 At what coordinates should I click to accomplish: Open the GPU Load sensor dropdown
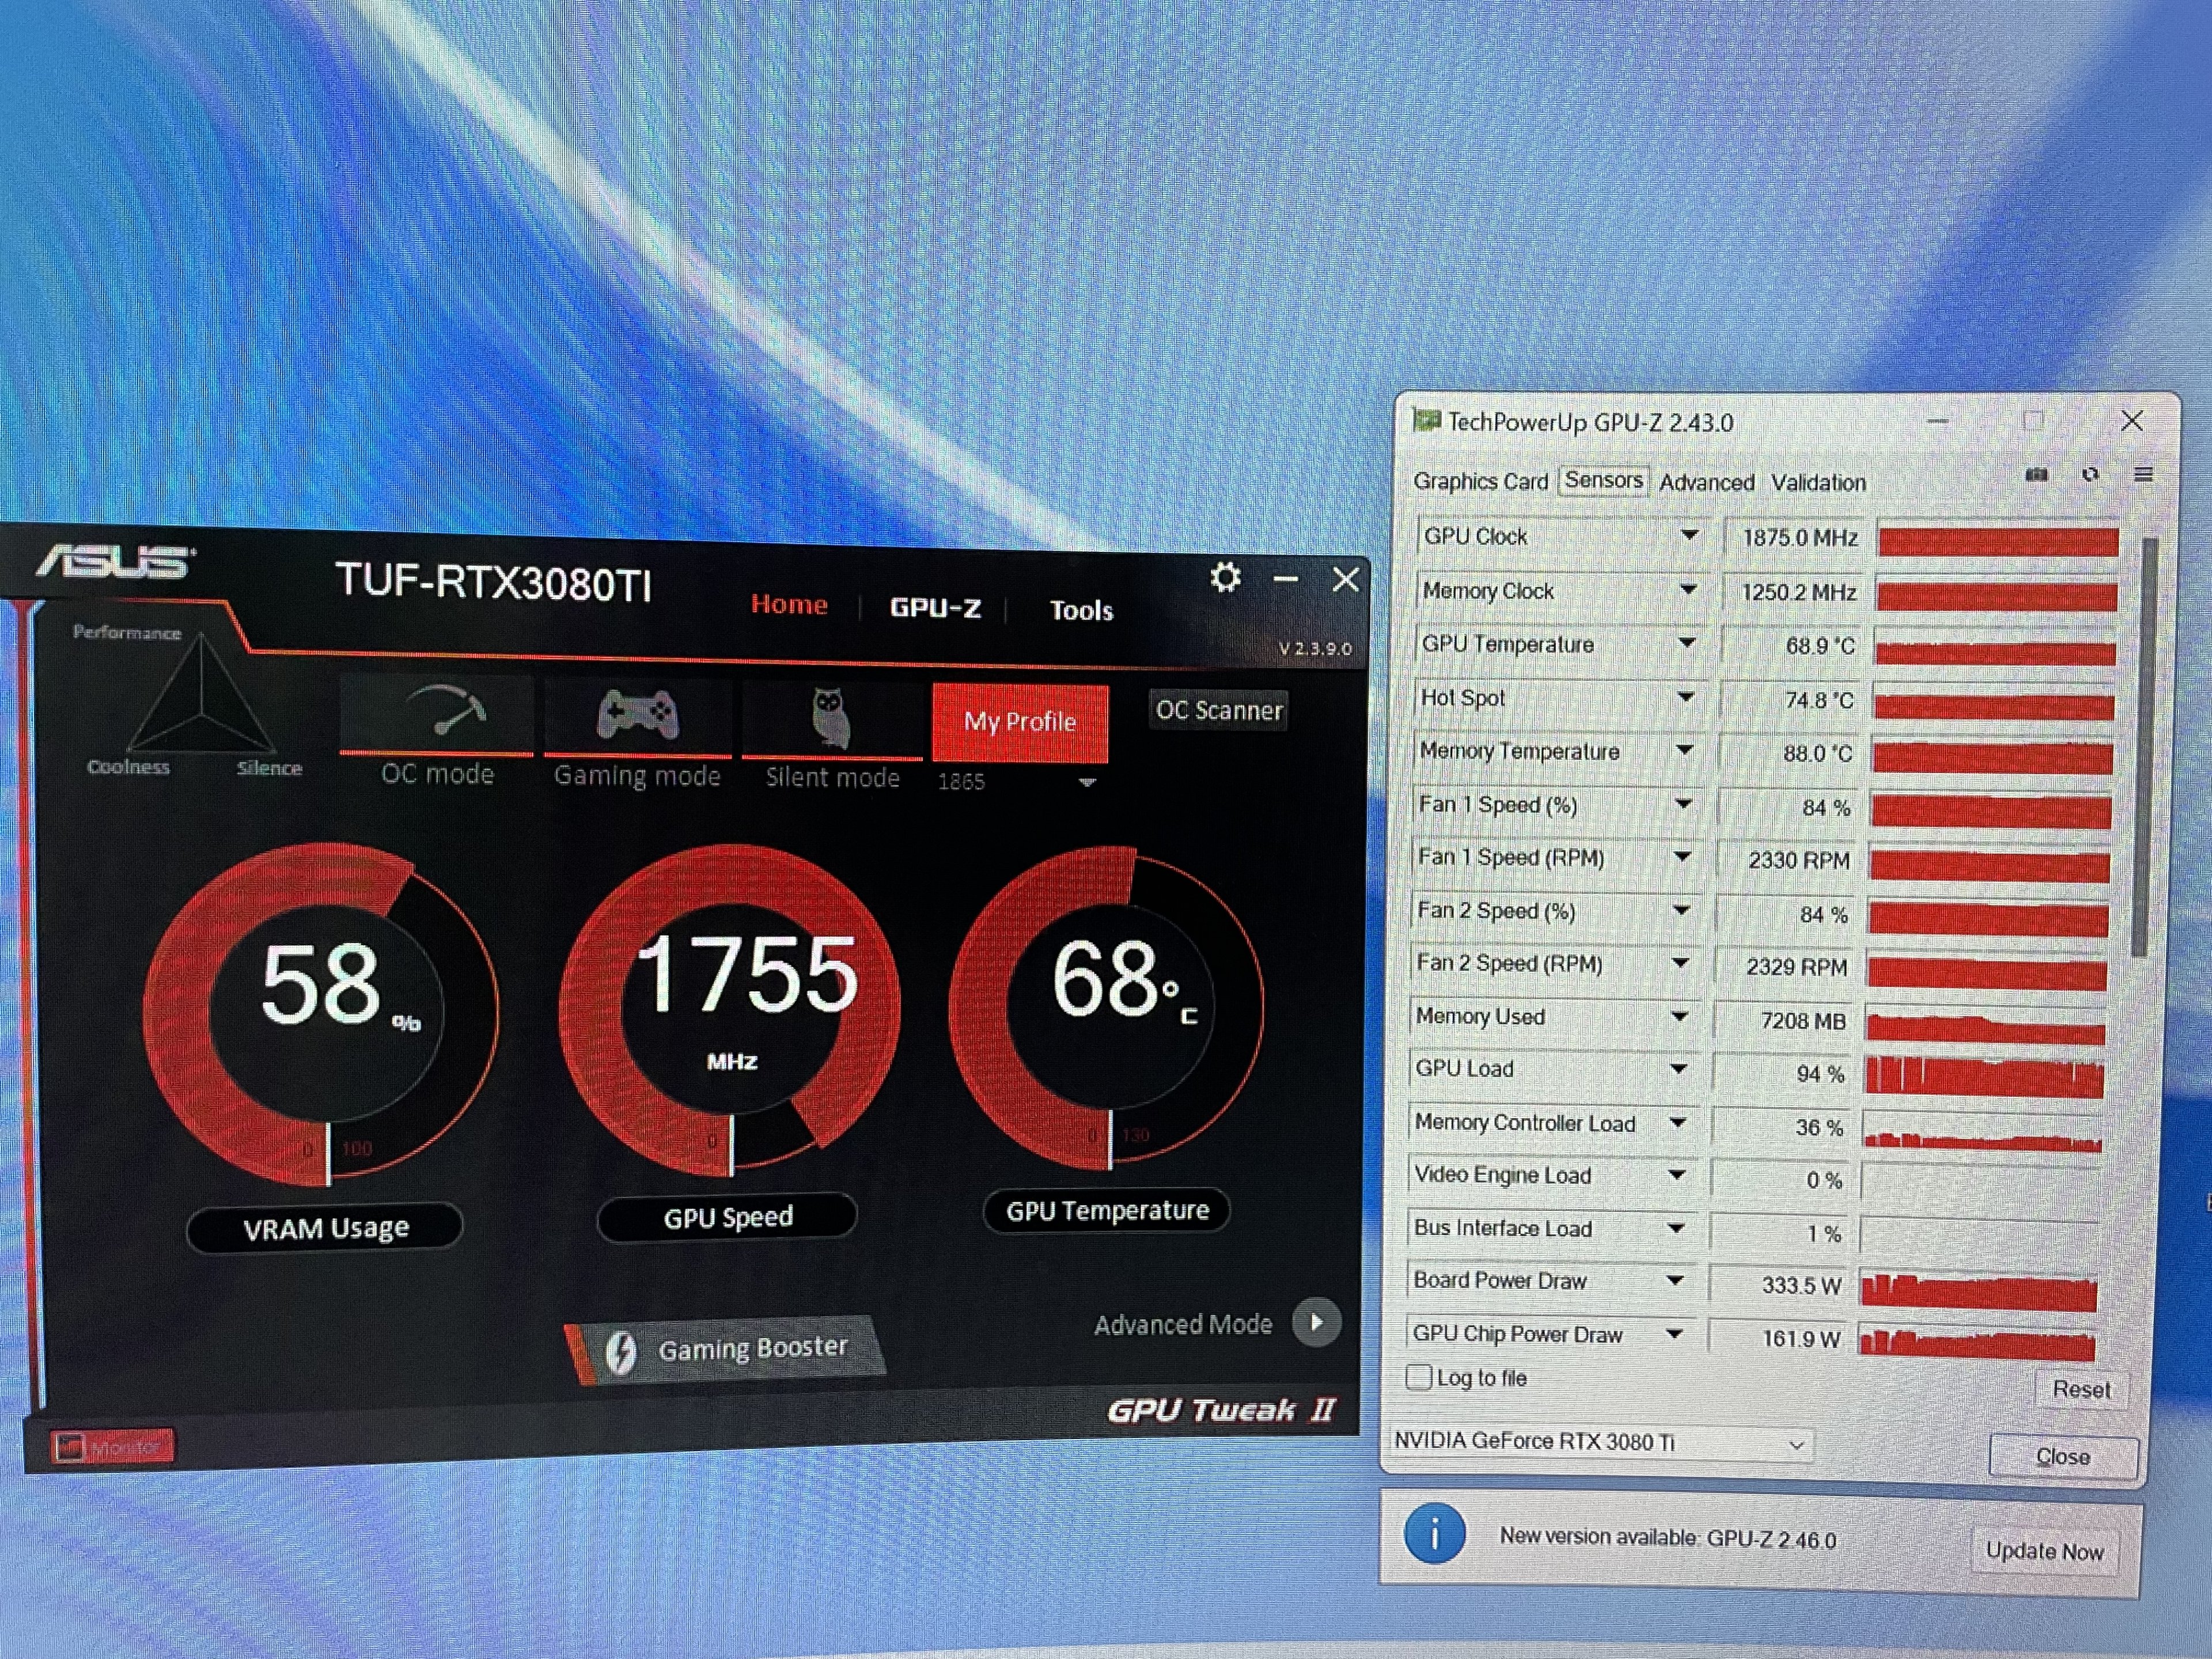pyautogui.click(x=1679, y=1069)
